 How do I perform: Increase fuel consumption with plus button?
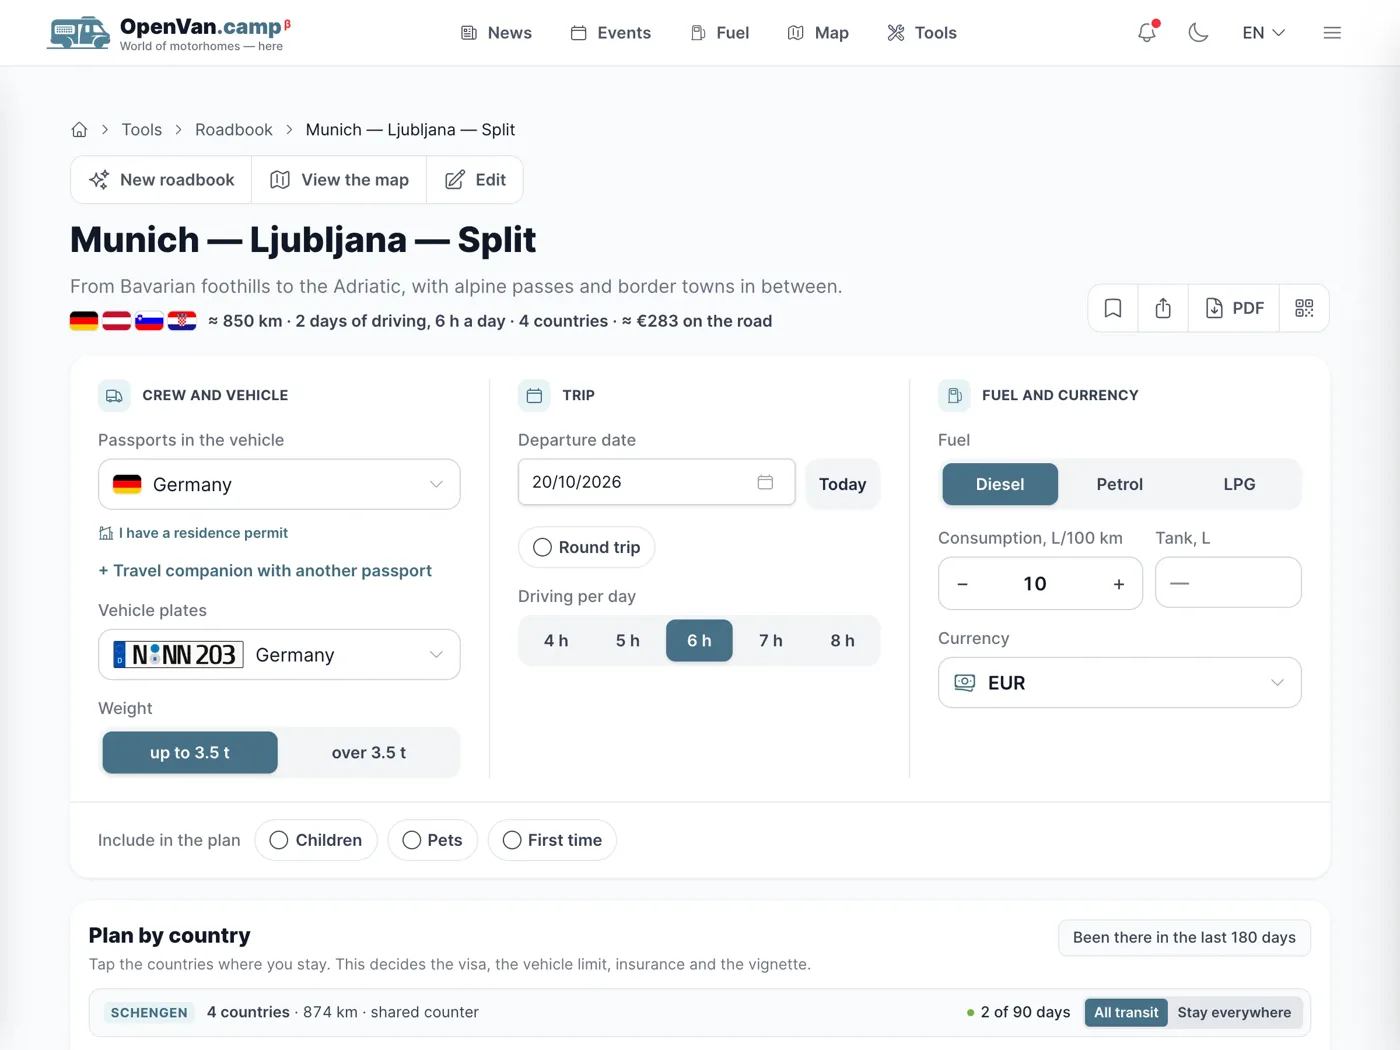coord(1119,584)
